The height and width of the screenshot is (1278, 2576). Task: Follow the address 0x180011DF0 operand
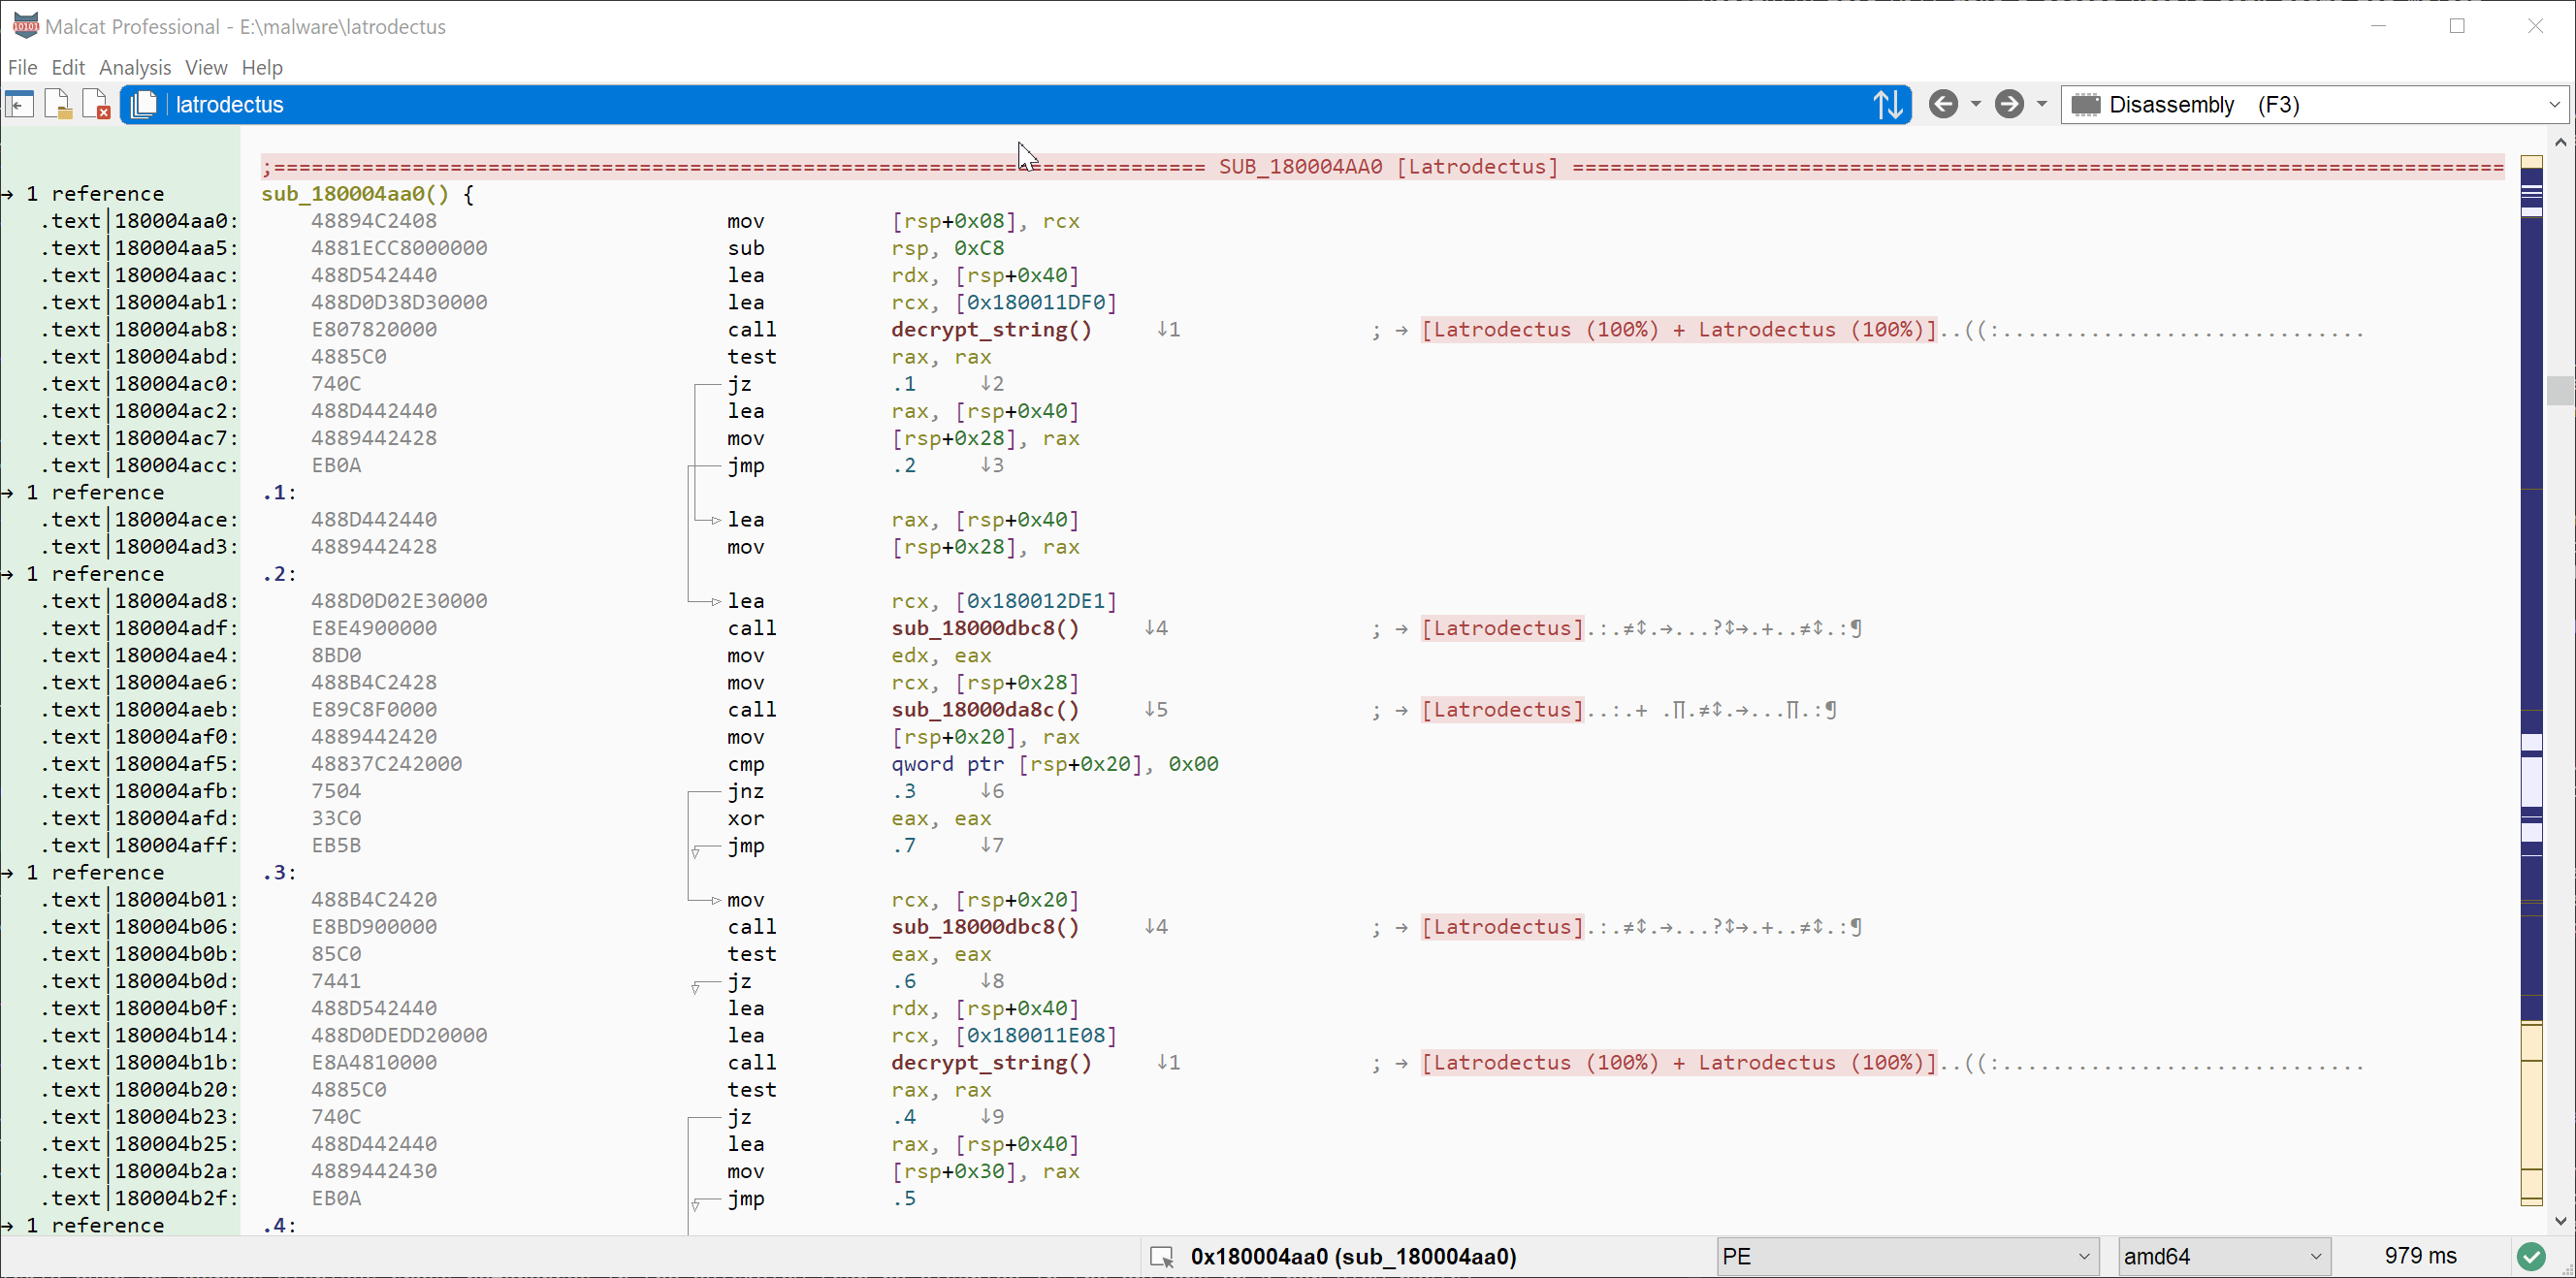click(1036, 303)
